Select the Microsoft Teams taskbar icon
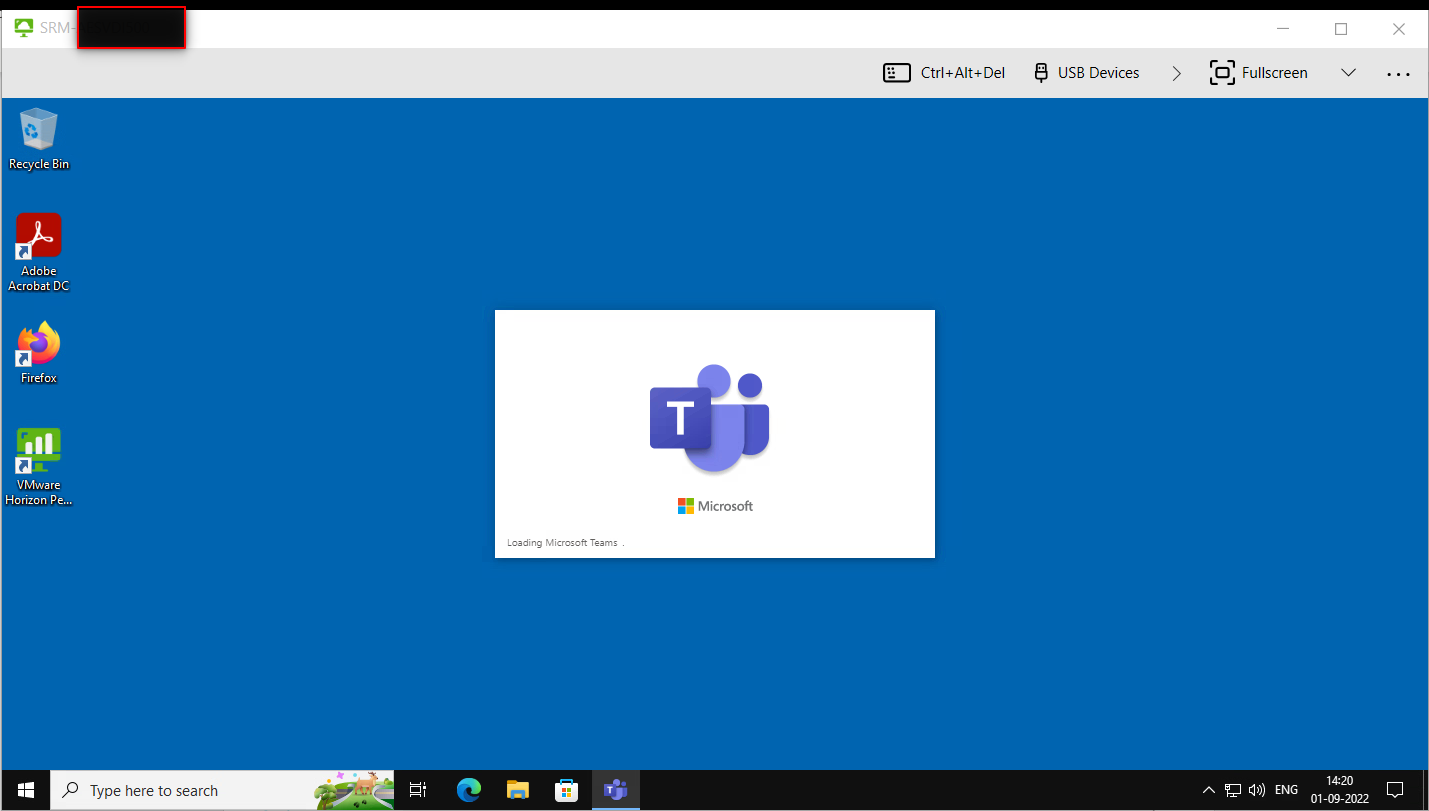The image size is (1429, 811). (x=615, y=790)
